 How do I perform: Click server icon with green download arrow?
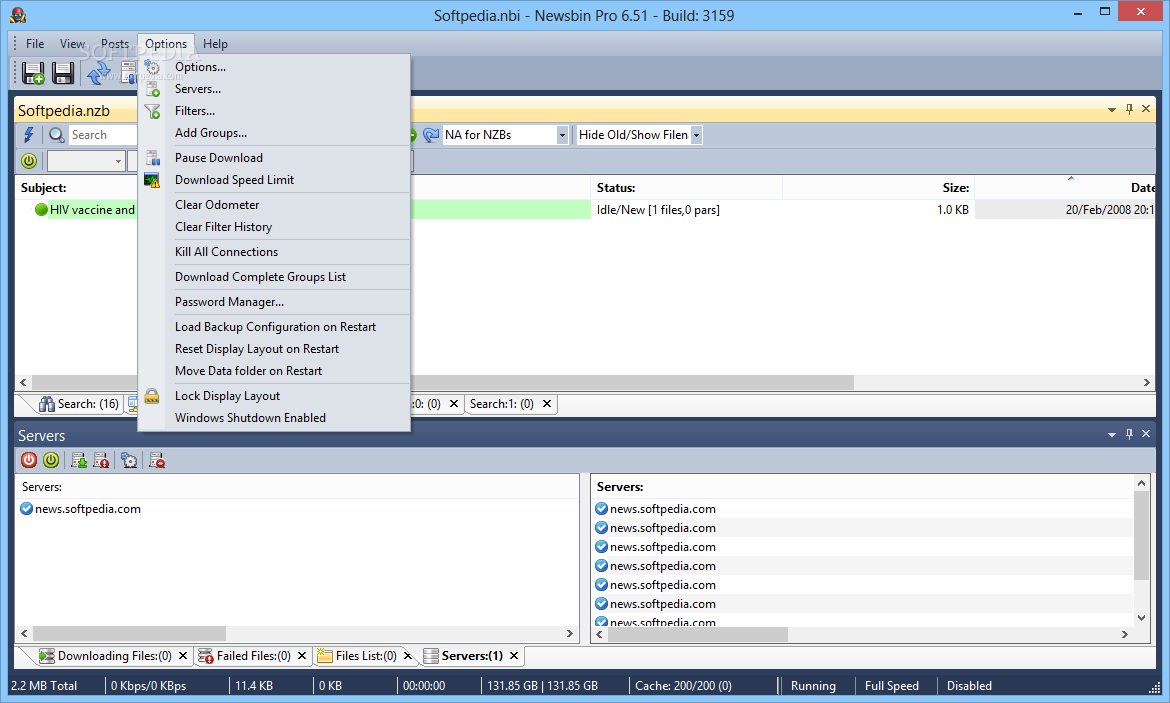[x=78, y=460]
